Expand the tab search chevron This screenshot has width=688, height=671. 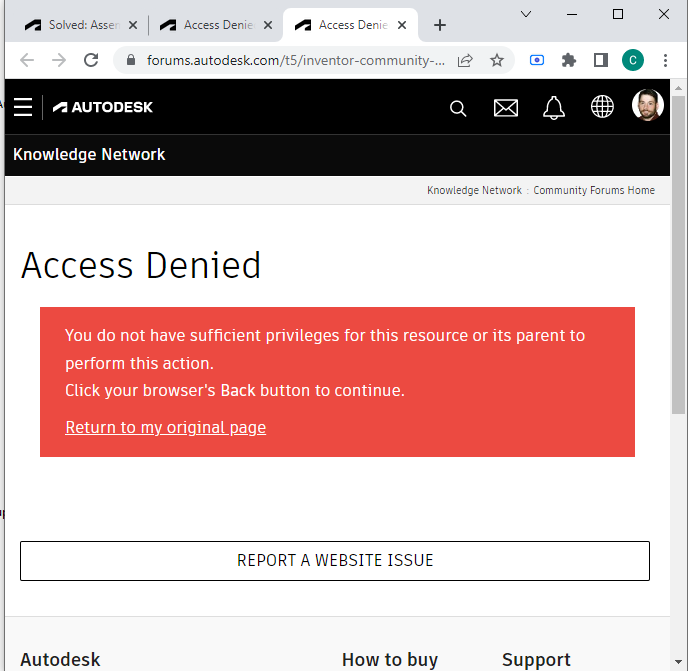click(527, 14)
